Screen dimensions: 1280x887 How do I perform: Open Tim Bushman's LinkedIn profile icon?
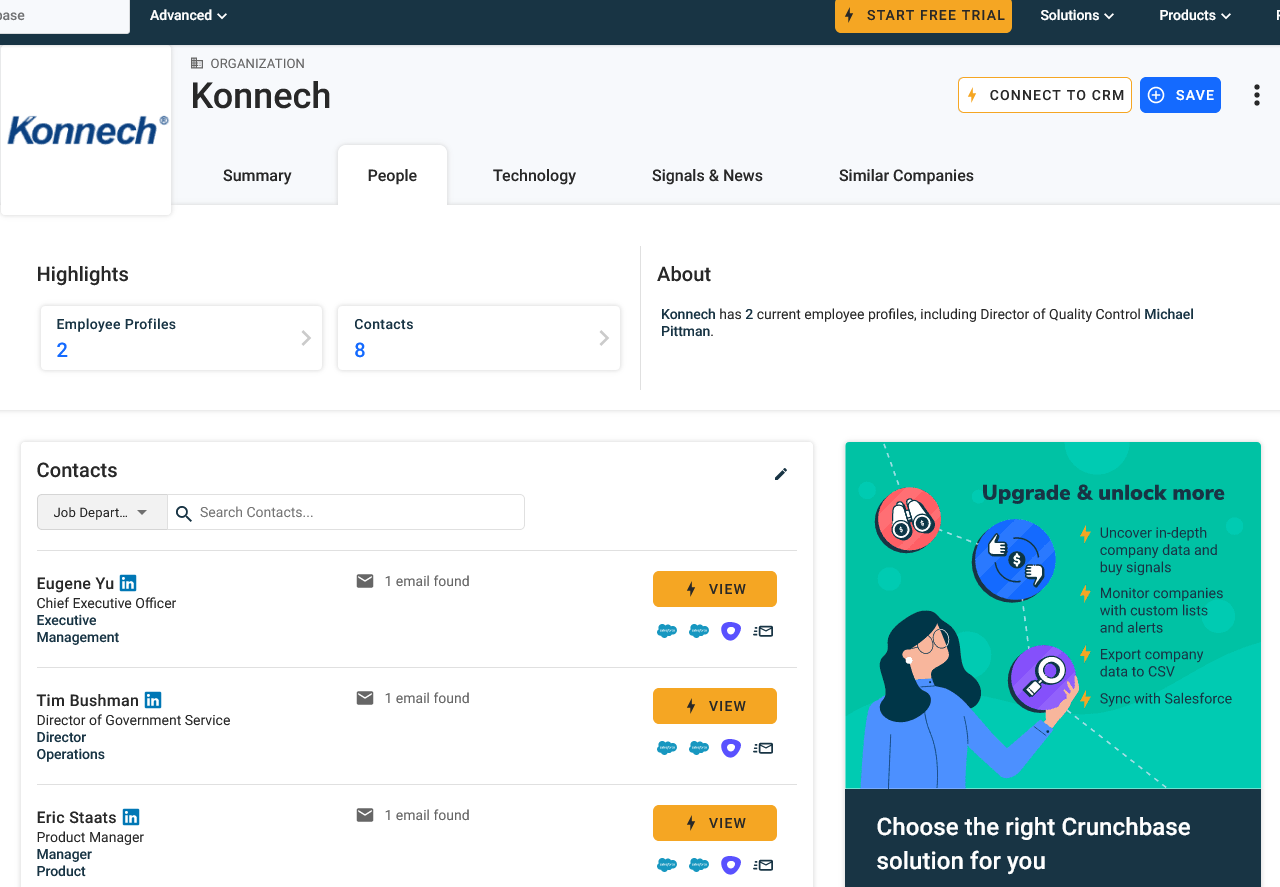153,700
